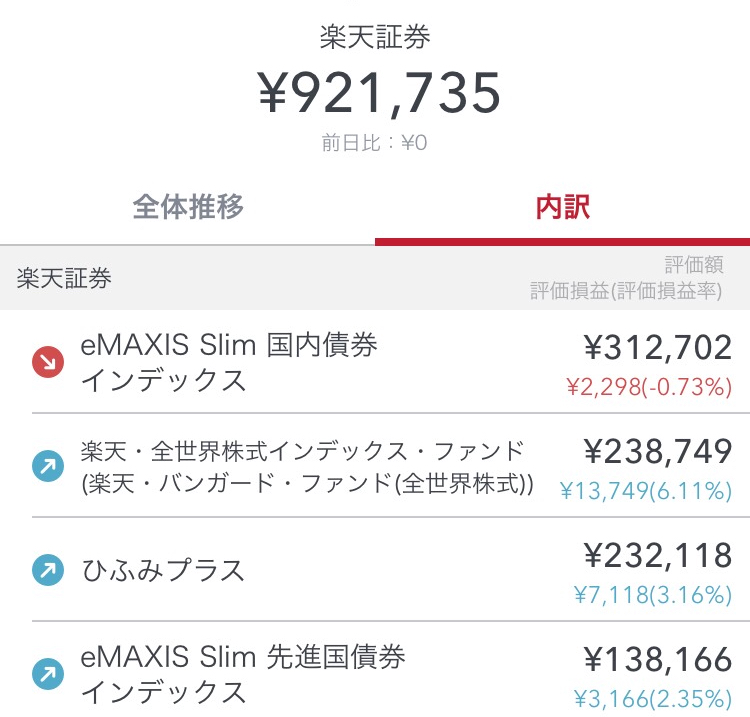Tap the ¥138,166 valuation amount

(x=658, y=659)
